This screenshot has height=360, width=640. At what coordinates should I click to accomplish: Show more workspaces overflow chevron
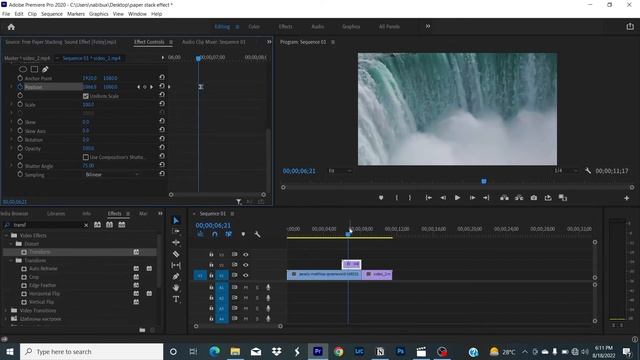(x=427, y=26)
